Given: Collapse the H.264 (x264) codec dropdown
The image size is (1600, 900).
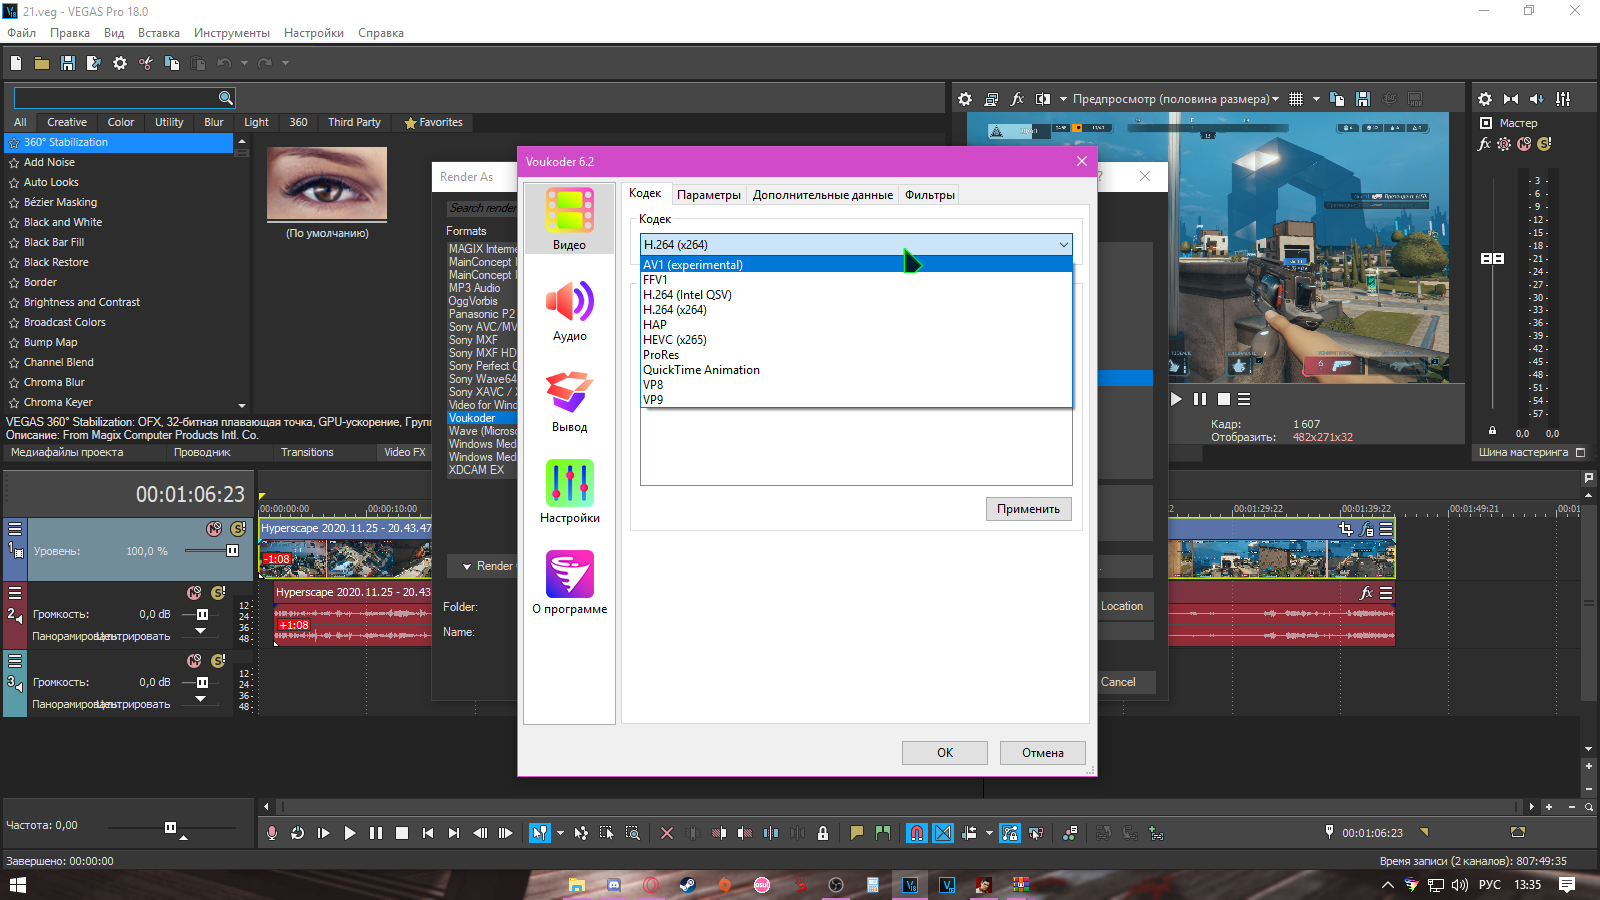Looking at the screenshot, I should tap(1063, 245).
